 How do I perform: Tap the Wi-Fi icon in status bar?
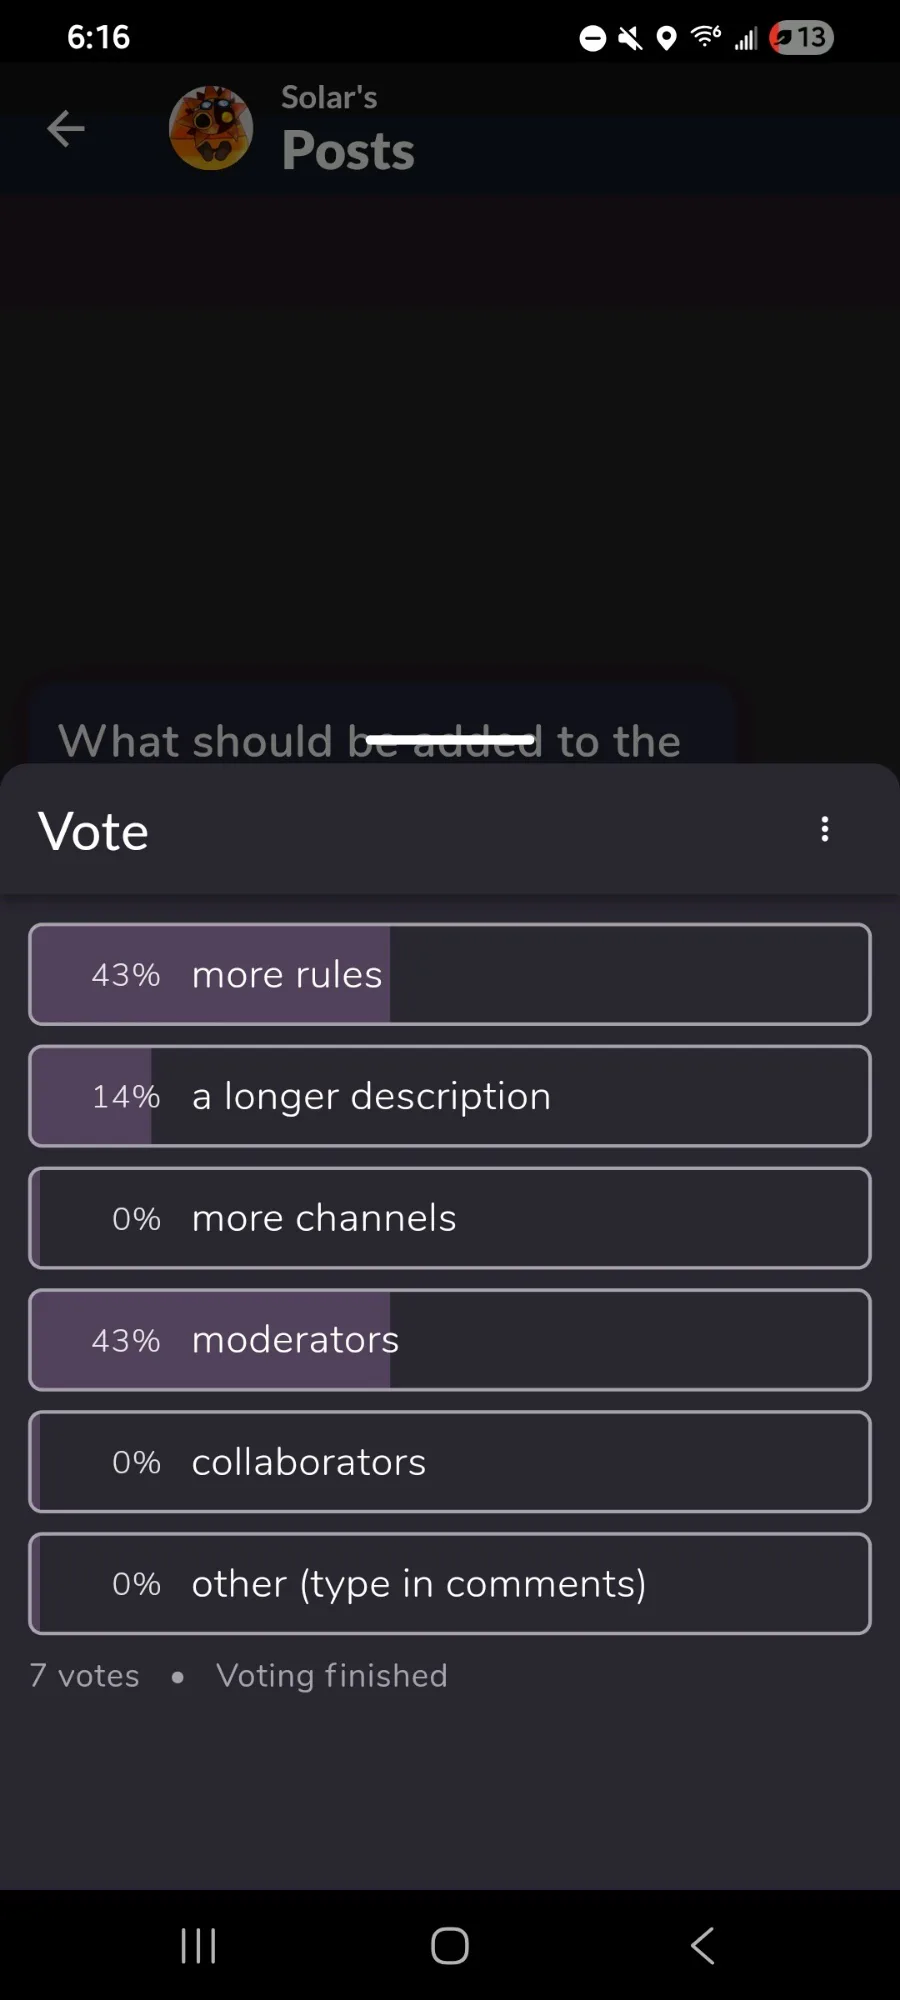(706, 37)
